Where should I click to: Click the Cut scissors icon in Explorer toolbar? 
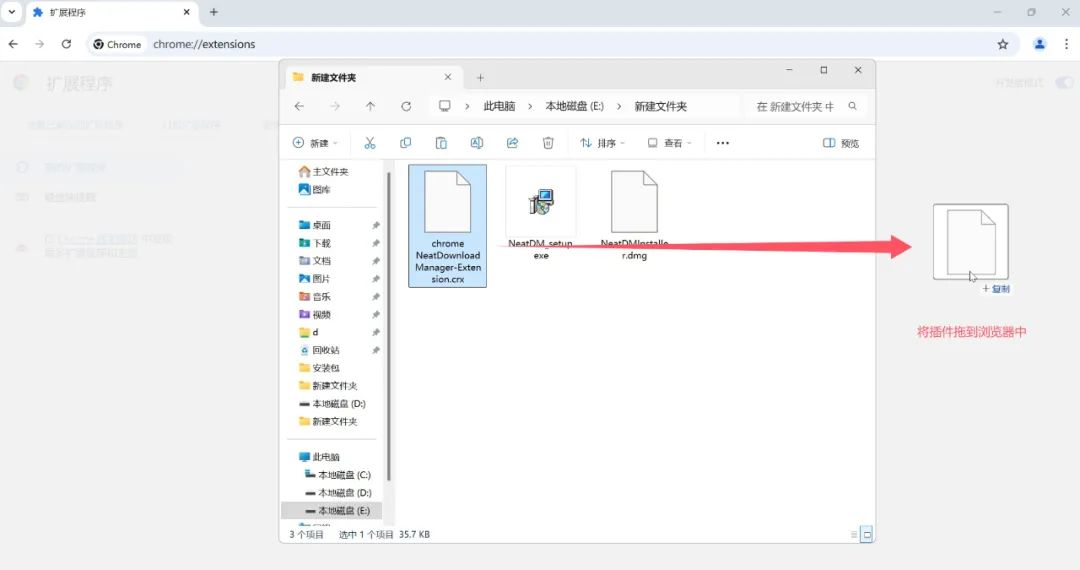370,143
